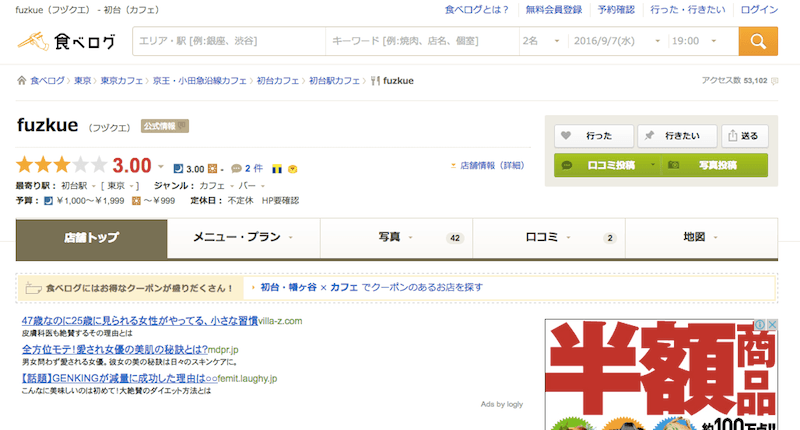800x430 pixels.
Task: Open the date 2016/9/7 dropdown
Action: click(x=617, y=41)
